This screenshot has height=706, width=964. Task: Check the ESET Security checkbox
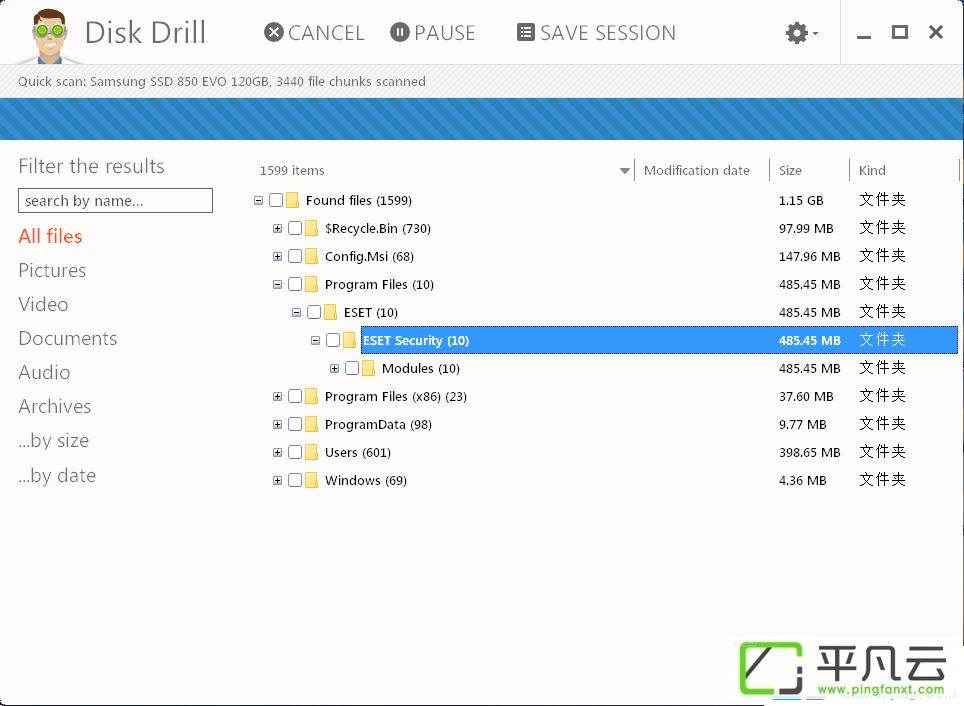pos(333,341)
